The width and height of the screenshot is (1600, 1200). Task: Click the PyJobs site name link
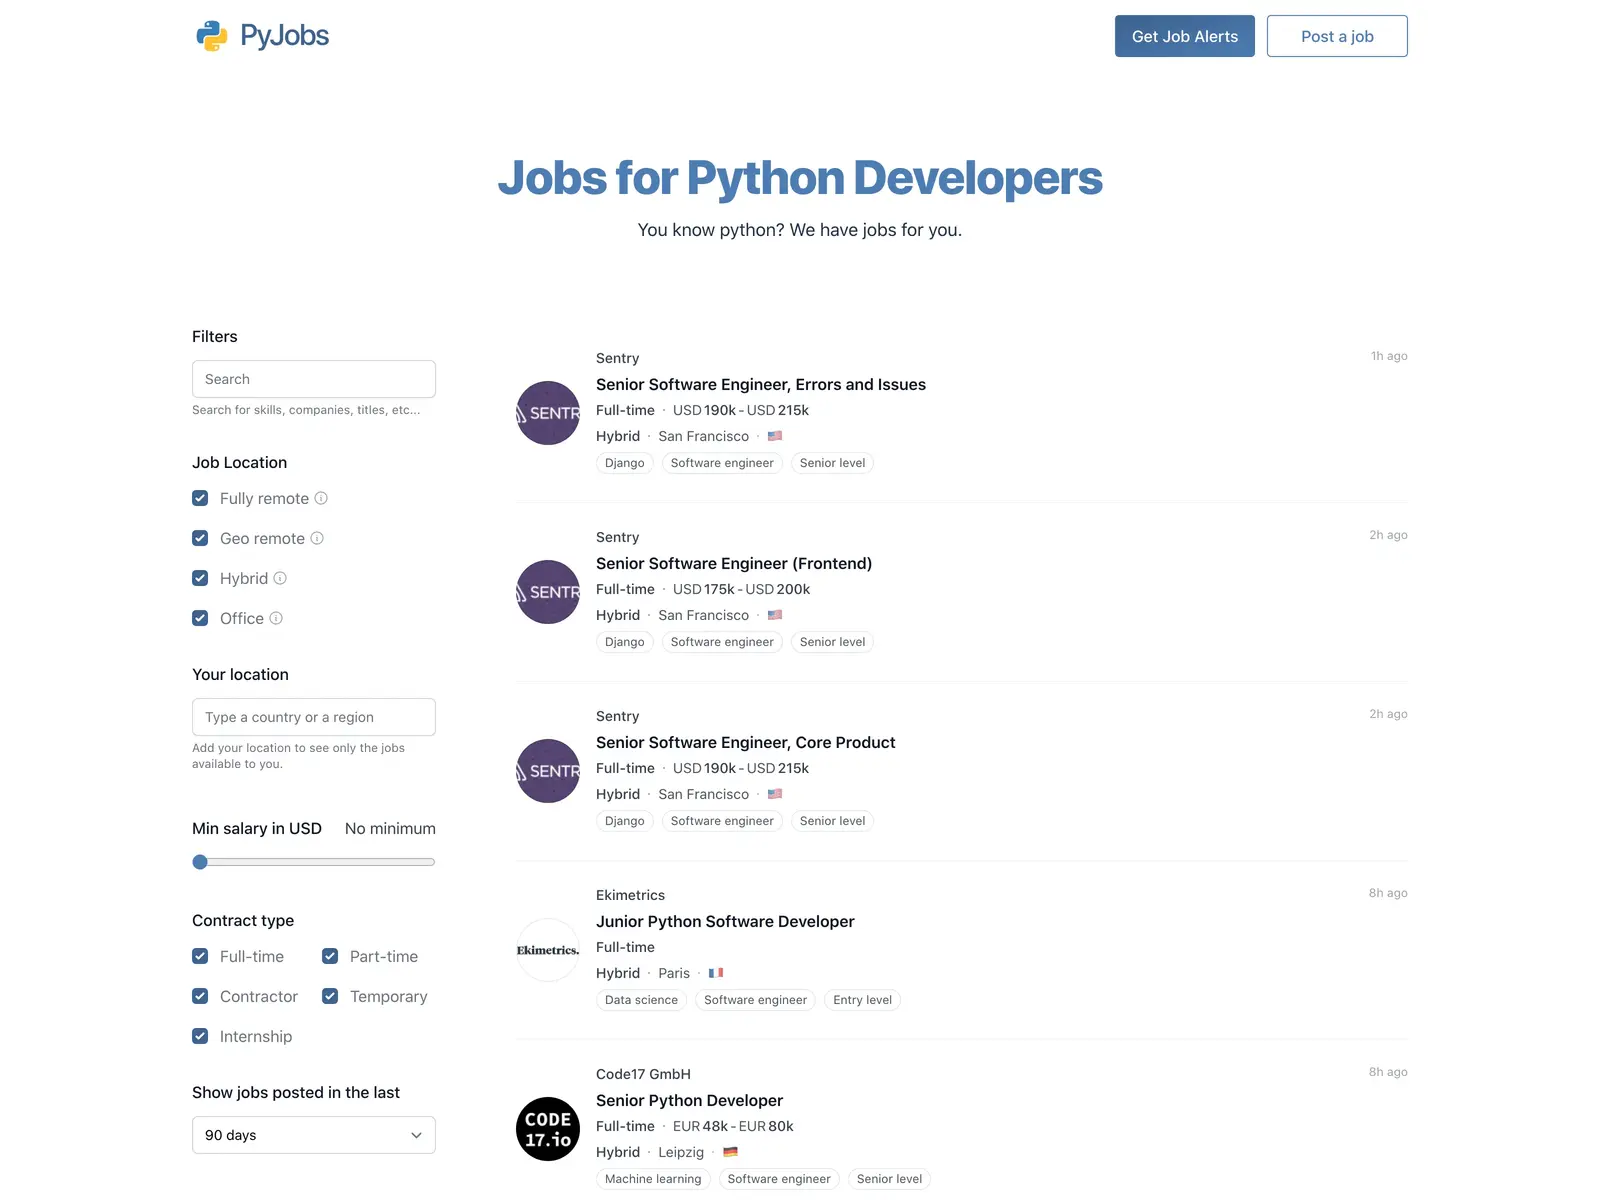coord(284,36)
